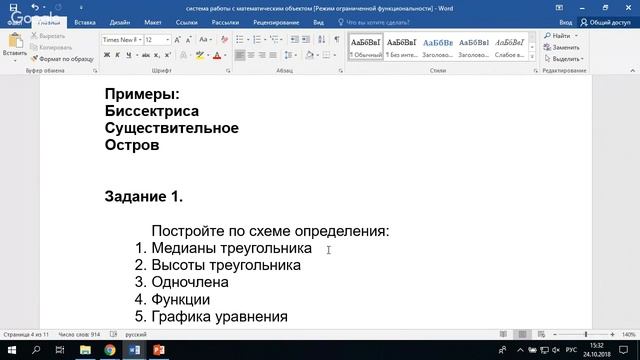The image size is (640, 360).
Task: Click the word count in status bar
Action: 79,334
